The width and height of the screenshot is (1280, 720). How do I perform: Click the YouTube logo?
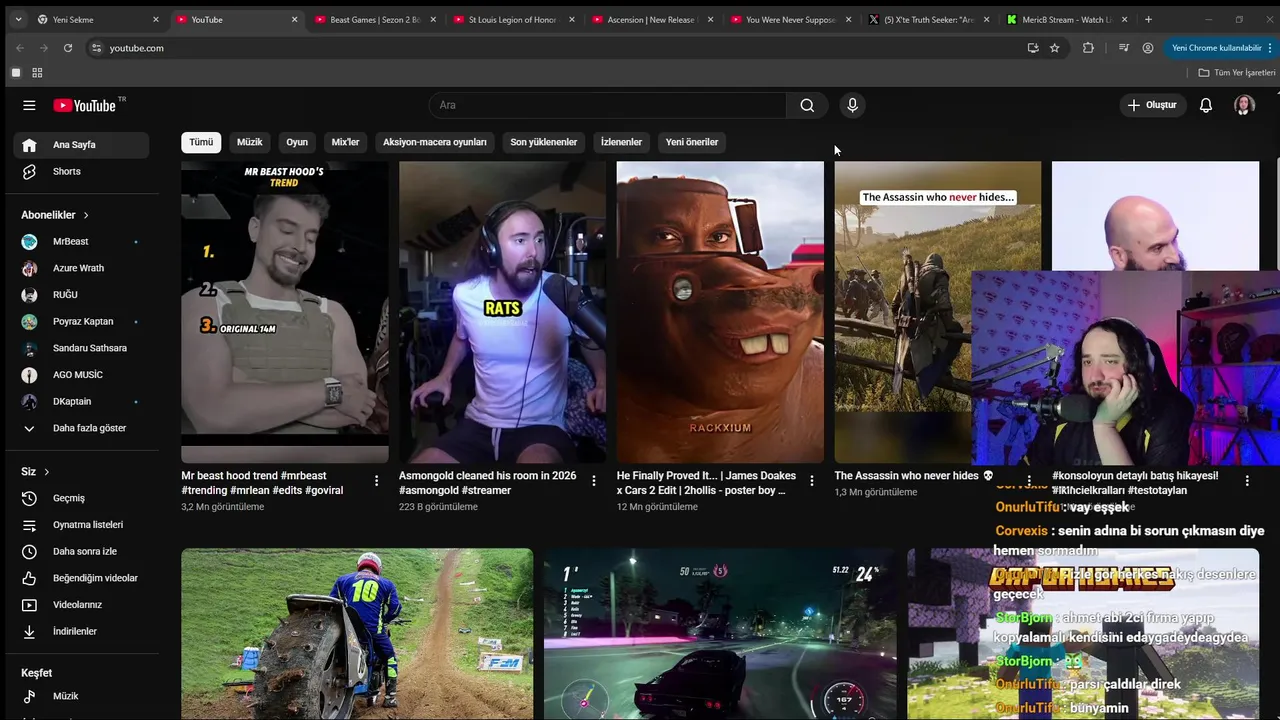coord(85,105)
